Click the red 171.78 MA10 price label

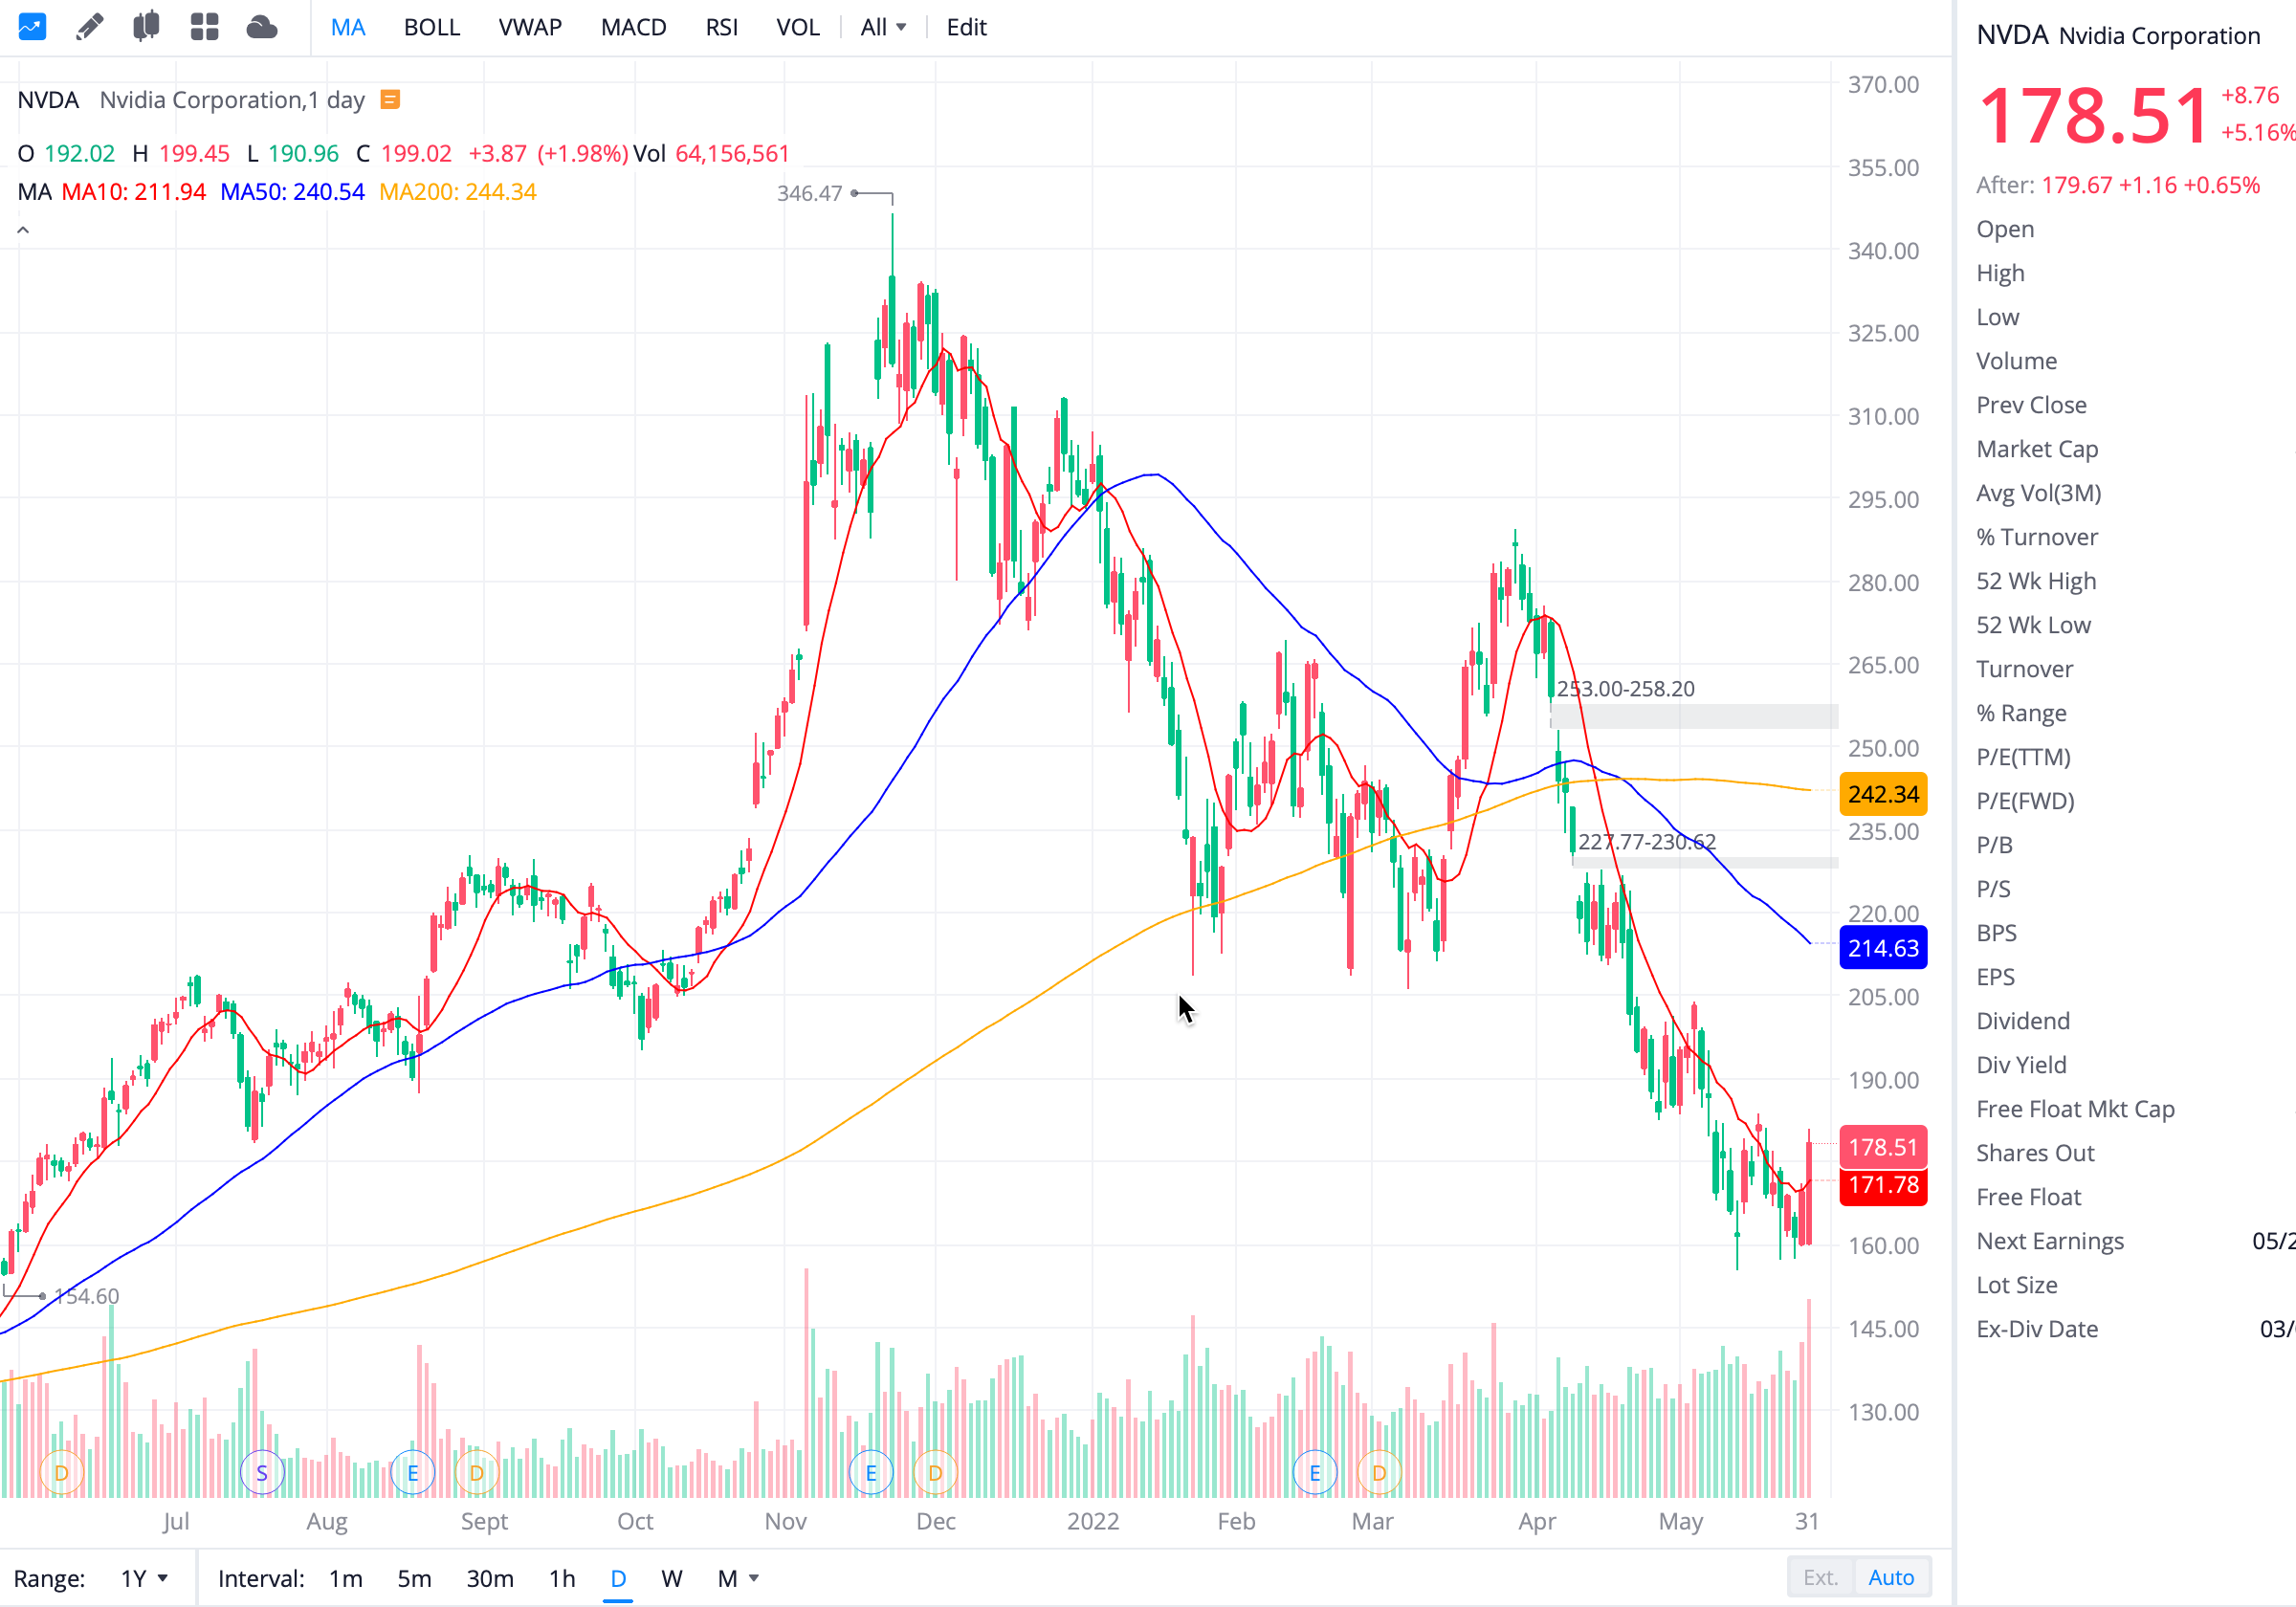pyautogui.click(x=1883, y=1185)
